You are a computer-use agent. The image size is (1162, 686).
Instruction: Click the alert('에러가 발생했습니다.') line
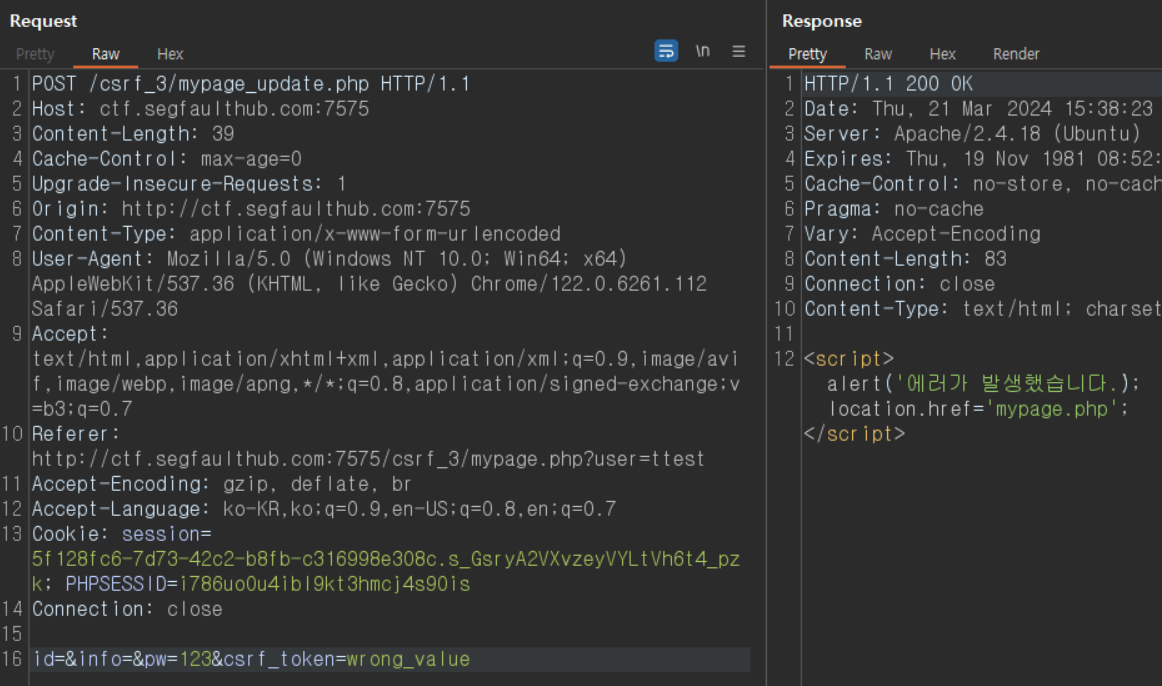tap(983, 384)
